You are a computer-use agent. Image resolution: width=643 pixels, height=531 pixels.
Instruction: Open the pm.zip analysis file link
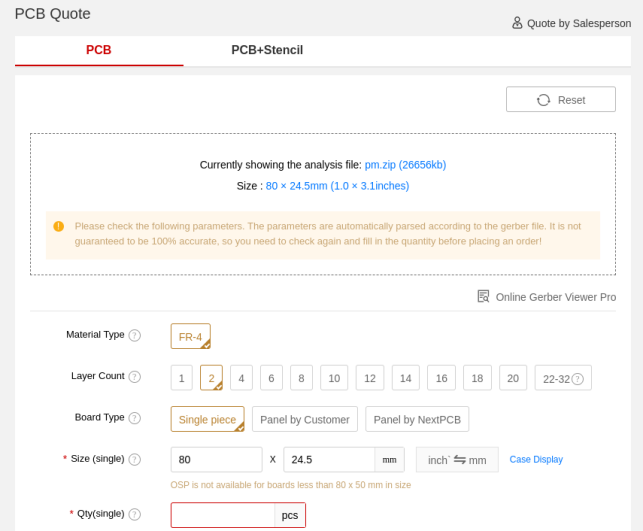click(x=405, y=165)
